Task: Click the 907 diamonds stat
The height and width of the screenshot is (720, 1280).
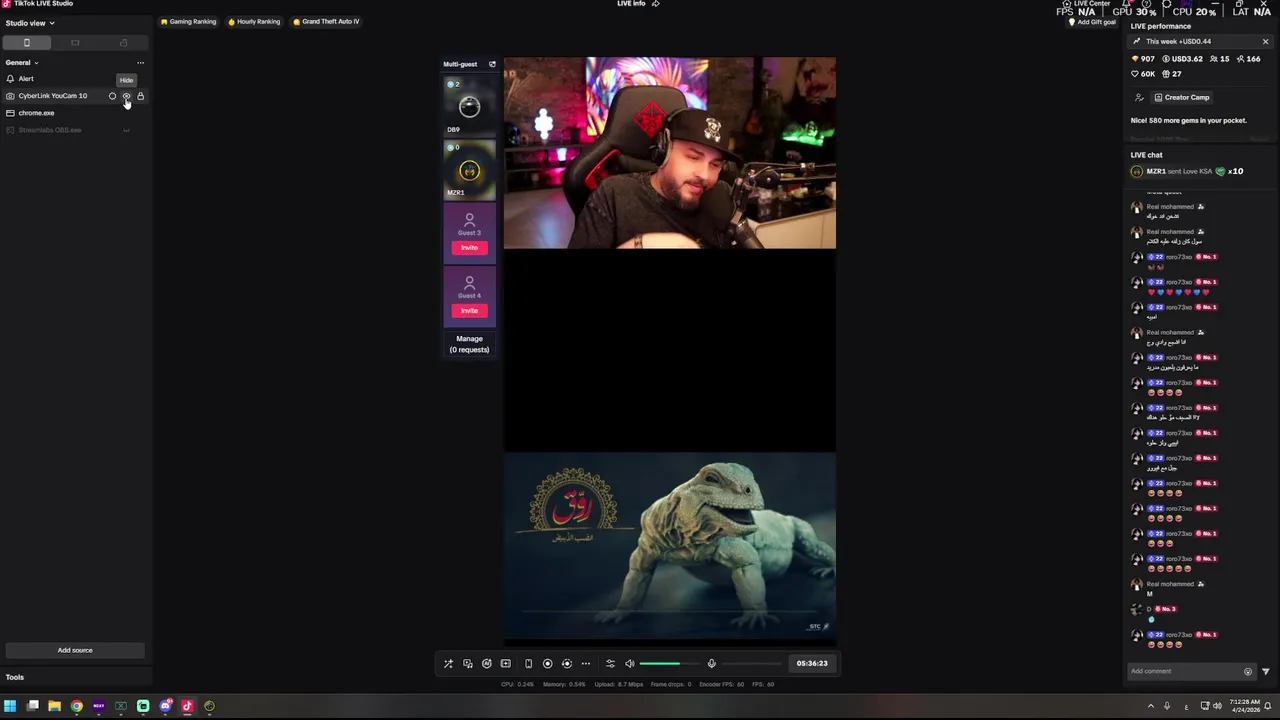Action: tap(1142, 59)
